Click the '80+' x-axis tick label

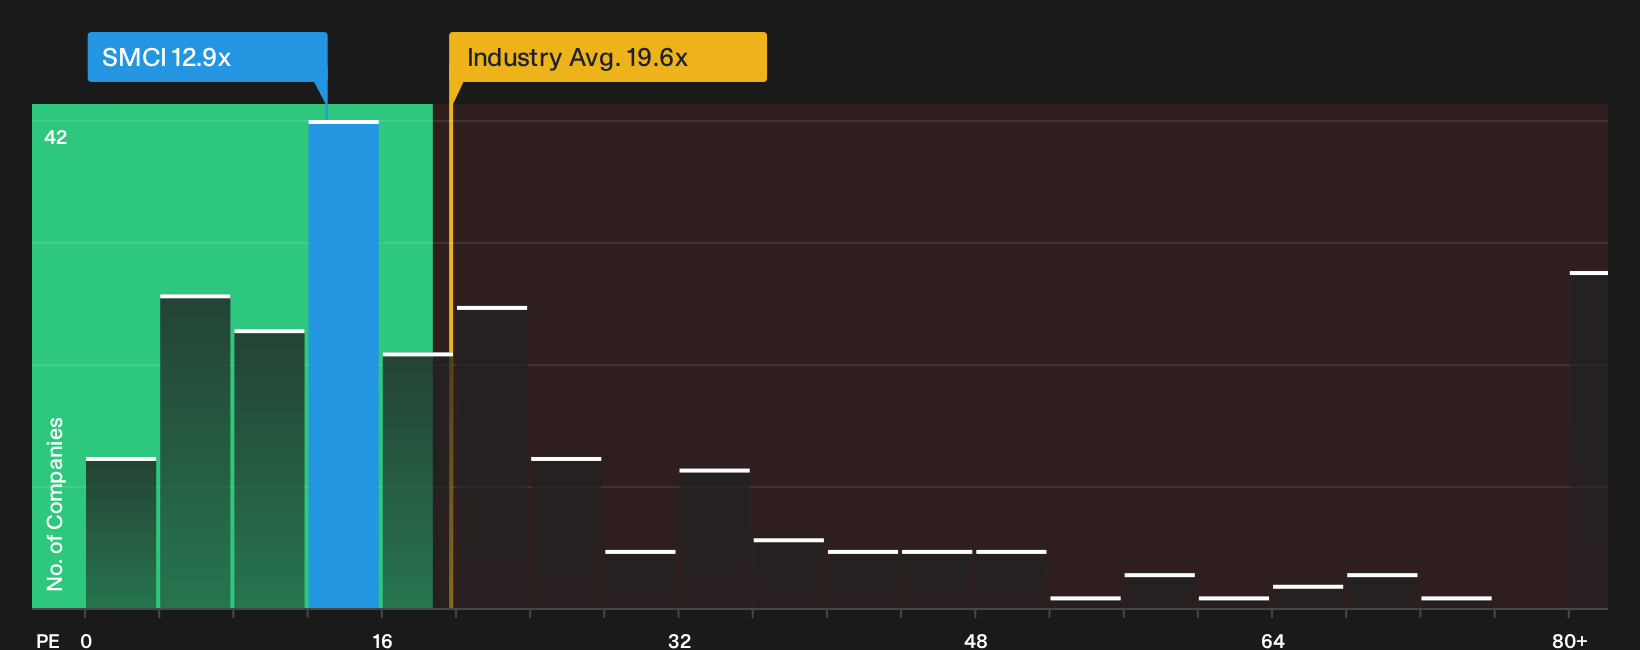tap(1569, 640)
